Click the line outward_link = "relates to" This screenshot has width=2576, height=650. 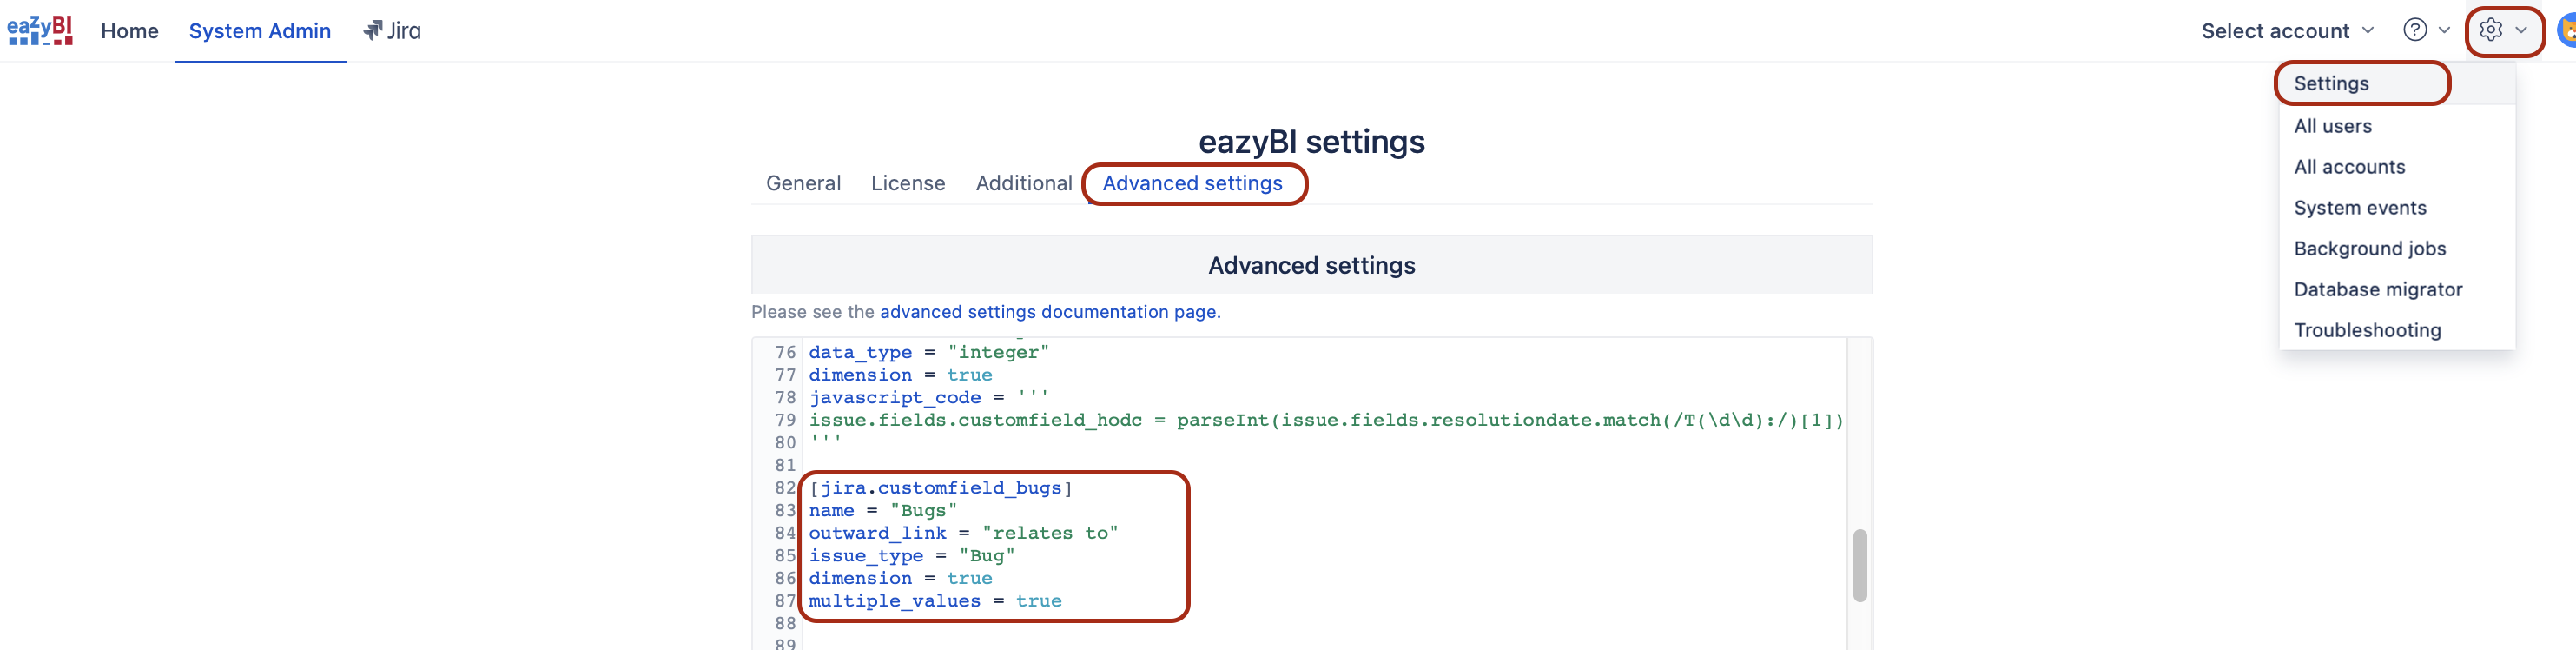pos(963,533)
